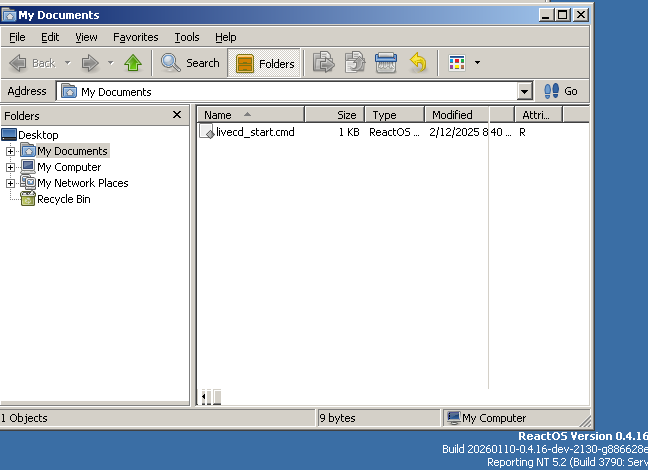Close the Folders side panel
Viewport: 648px width, 470px height.
pos(177,115)
